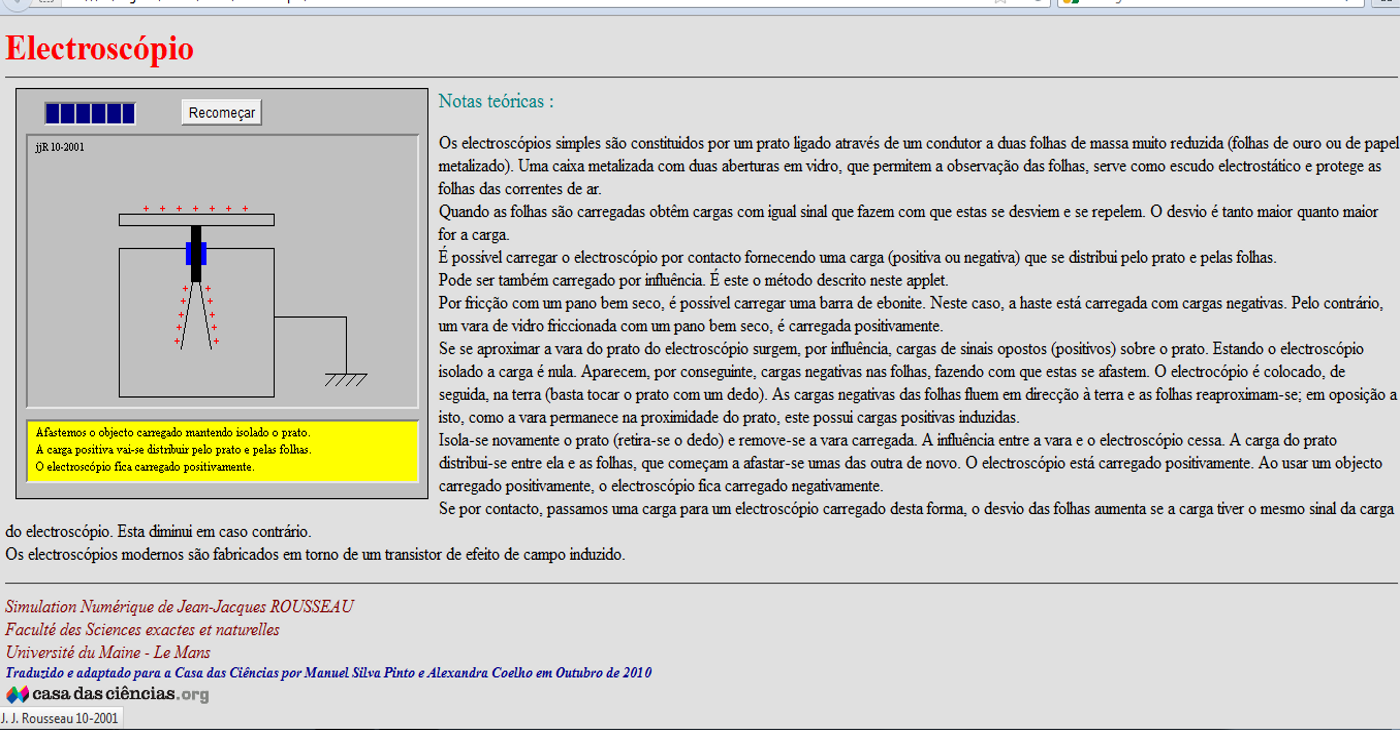The height and width of the screenshot is (730, 1400).
Task: Click 'Faculté des Sciences exactes et naturelles'
Action: 142,630
